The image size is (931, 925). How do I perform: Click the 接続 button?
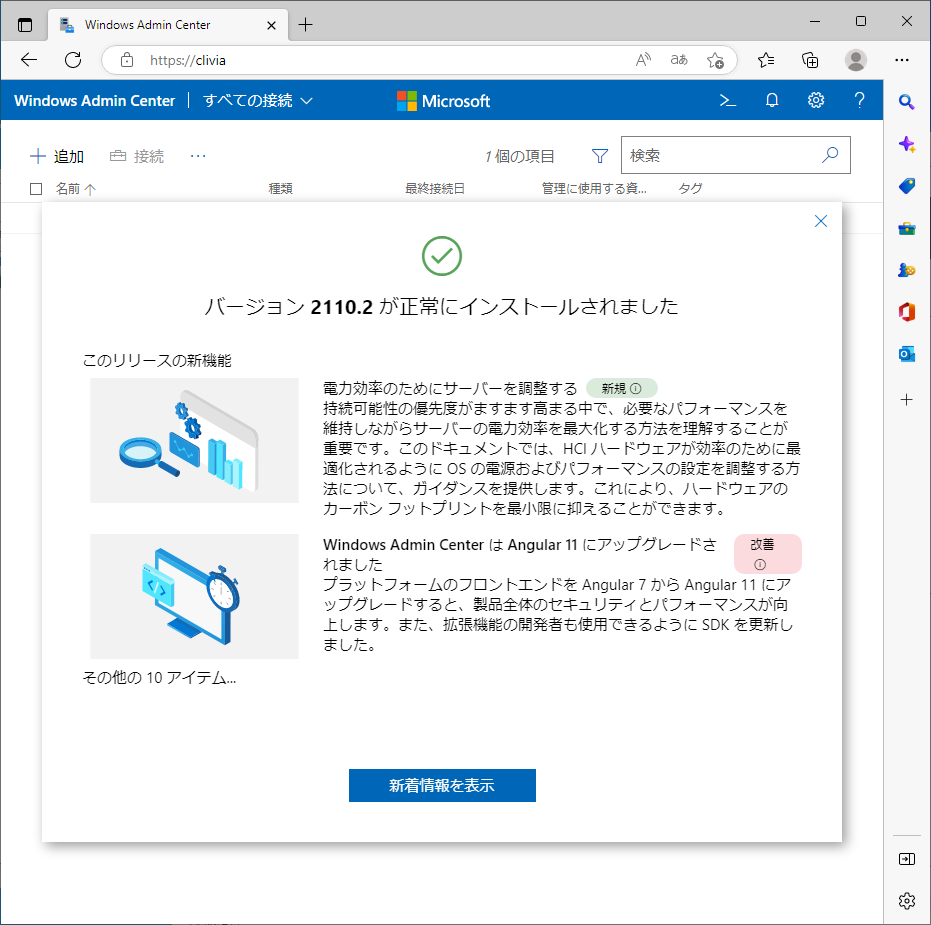point(137,156)
